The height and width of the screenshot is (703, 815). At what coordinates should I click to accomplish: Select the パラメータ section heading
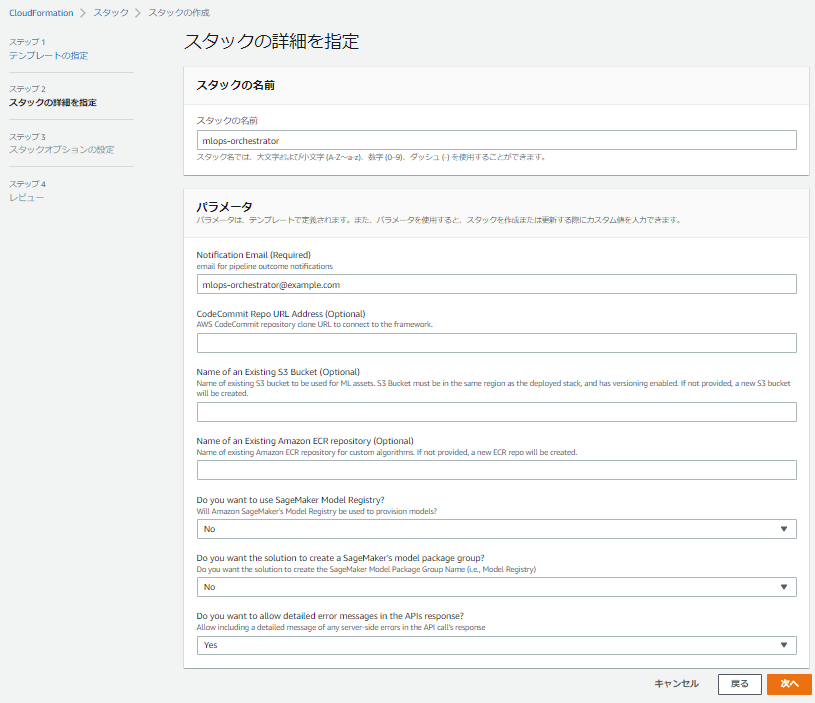pyautogui.click(x=224, y=207)
